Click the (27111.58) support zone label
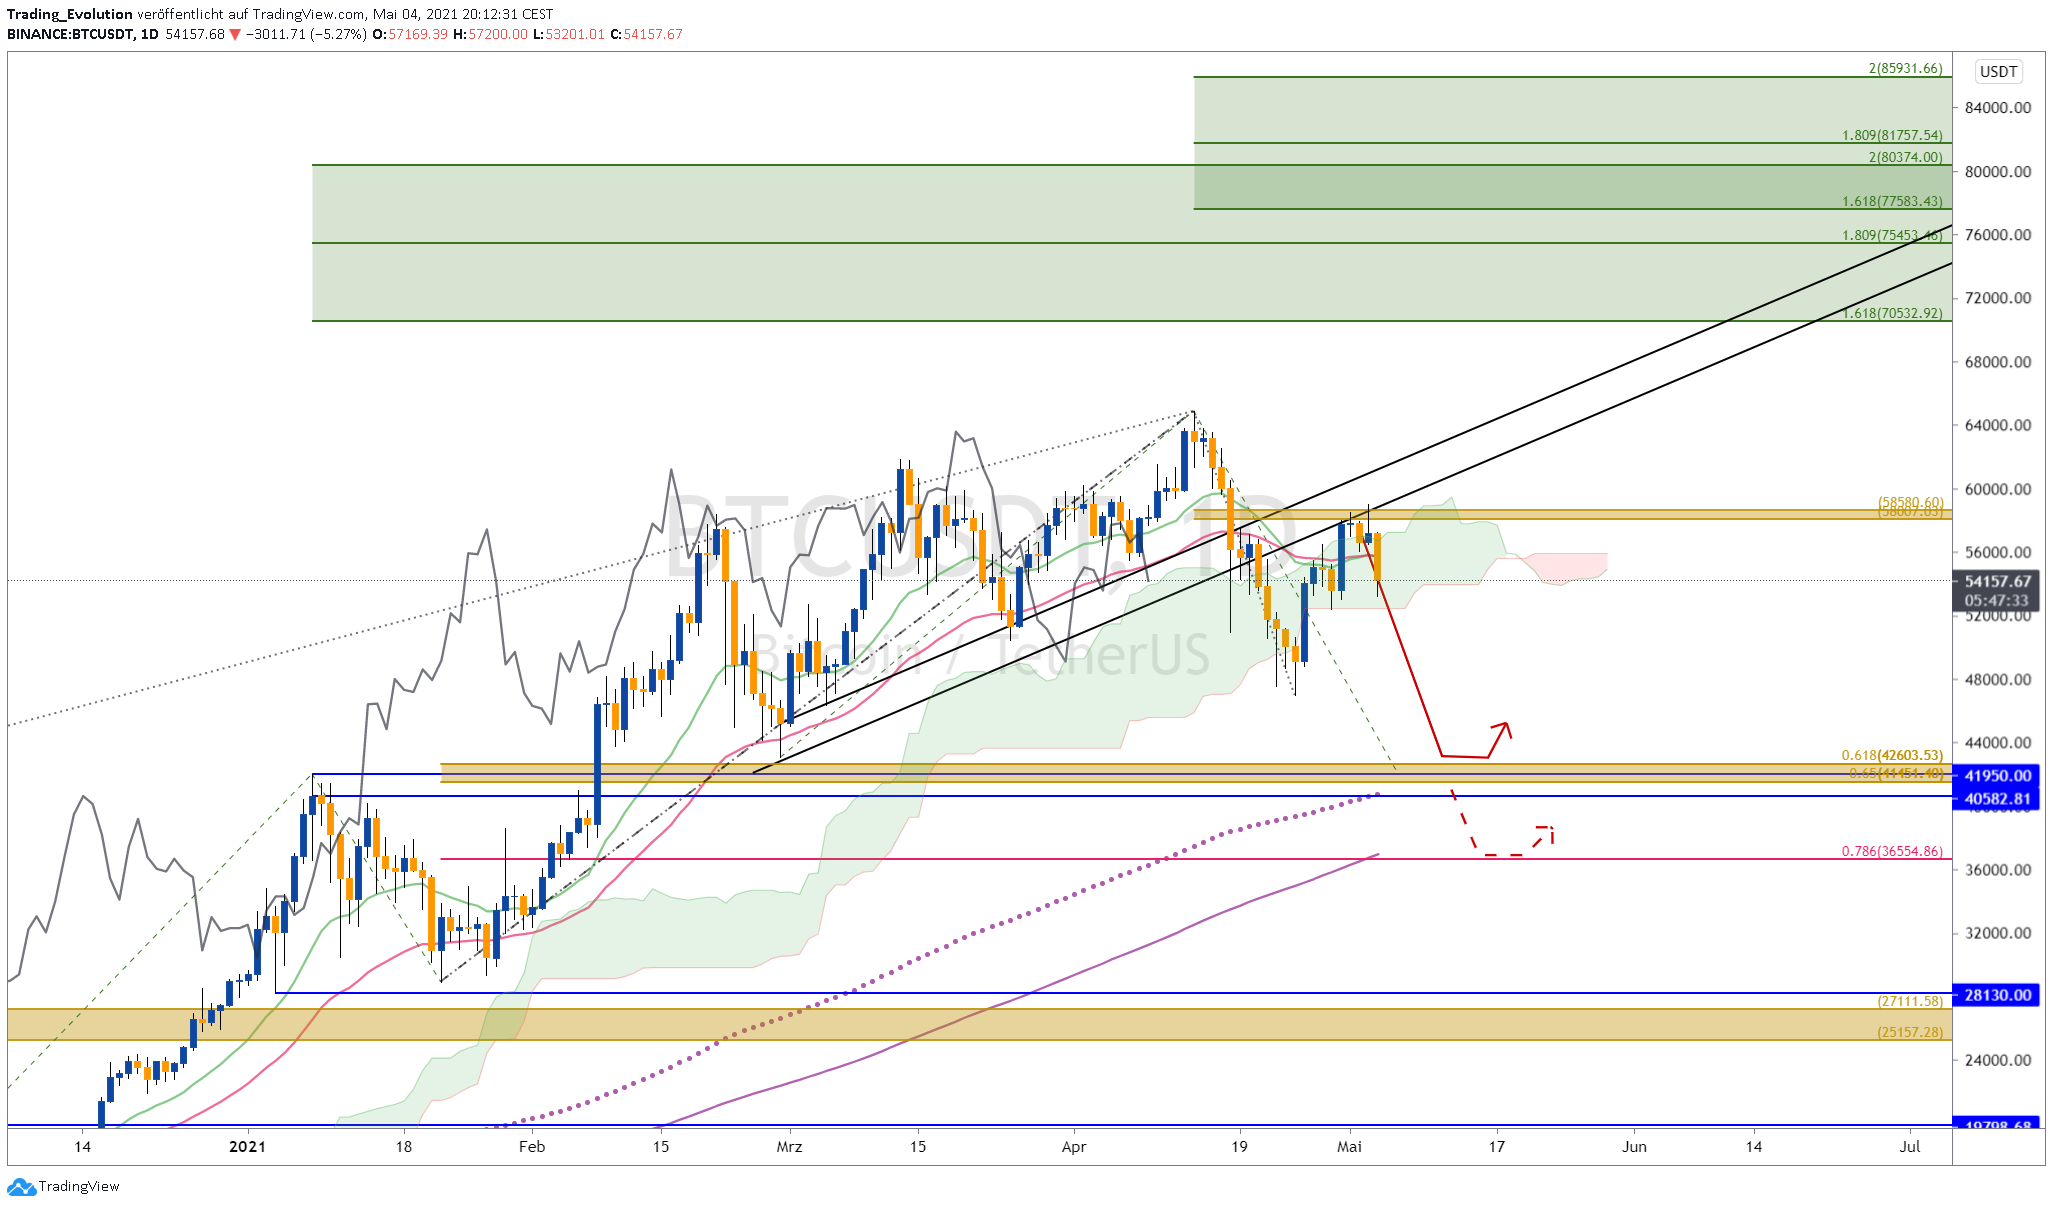The image size is (2053, 1208). 1910,1001
